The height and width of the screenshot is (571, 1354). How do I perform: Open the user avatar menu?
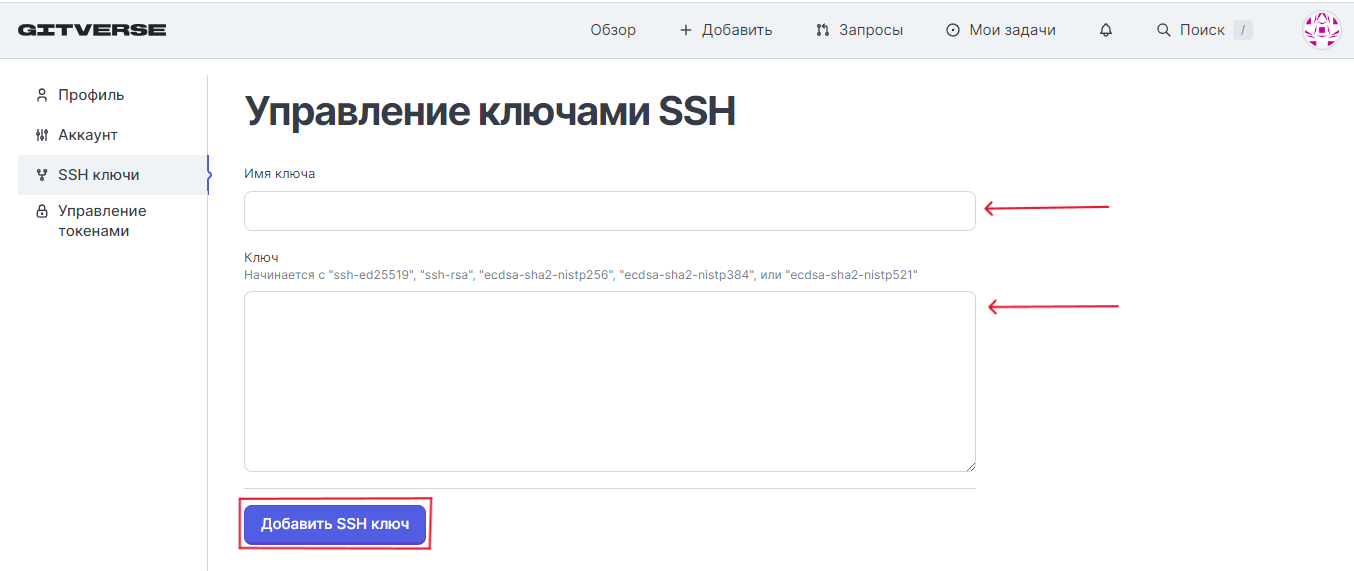(1321, 30)
